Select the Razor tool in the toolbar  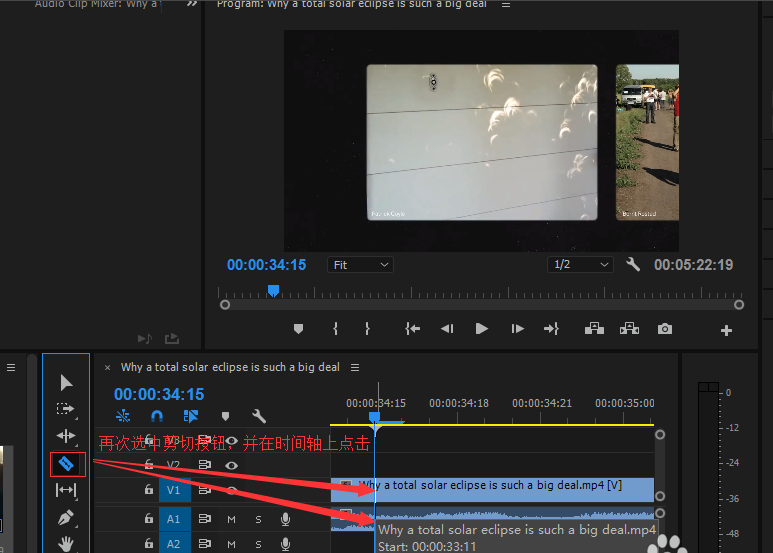[x=66, y=464]
